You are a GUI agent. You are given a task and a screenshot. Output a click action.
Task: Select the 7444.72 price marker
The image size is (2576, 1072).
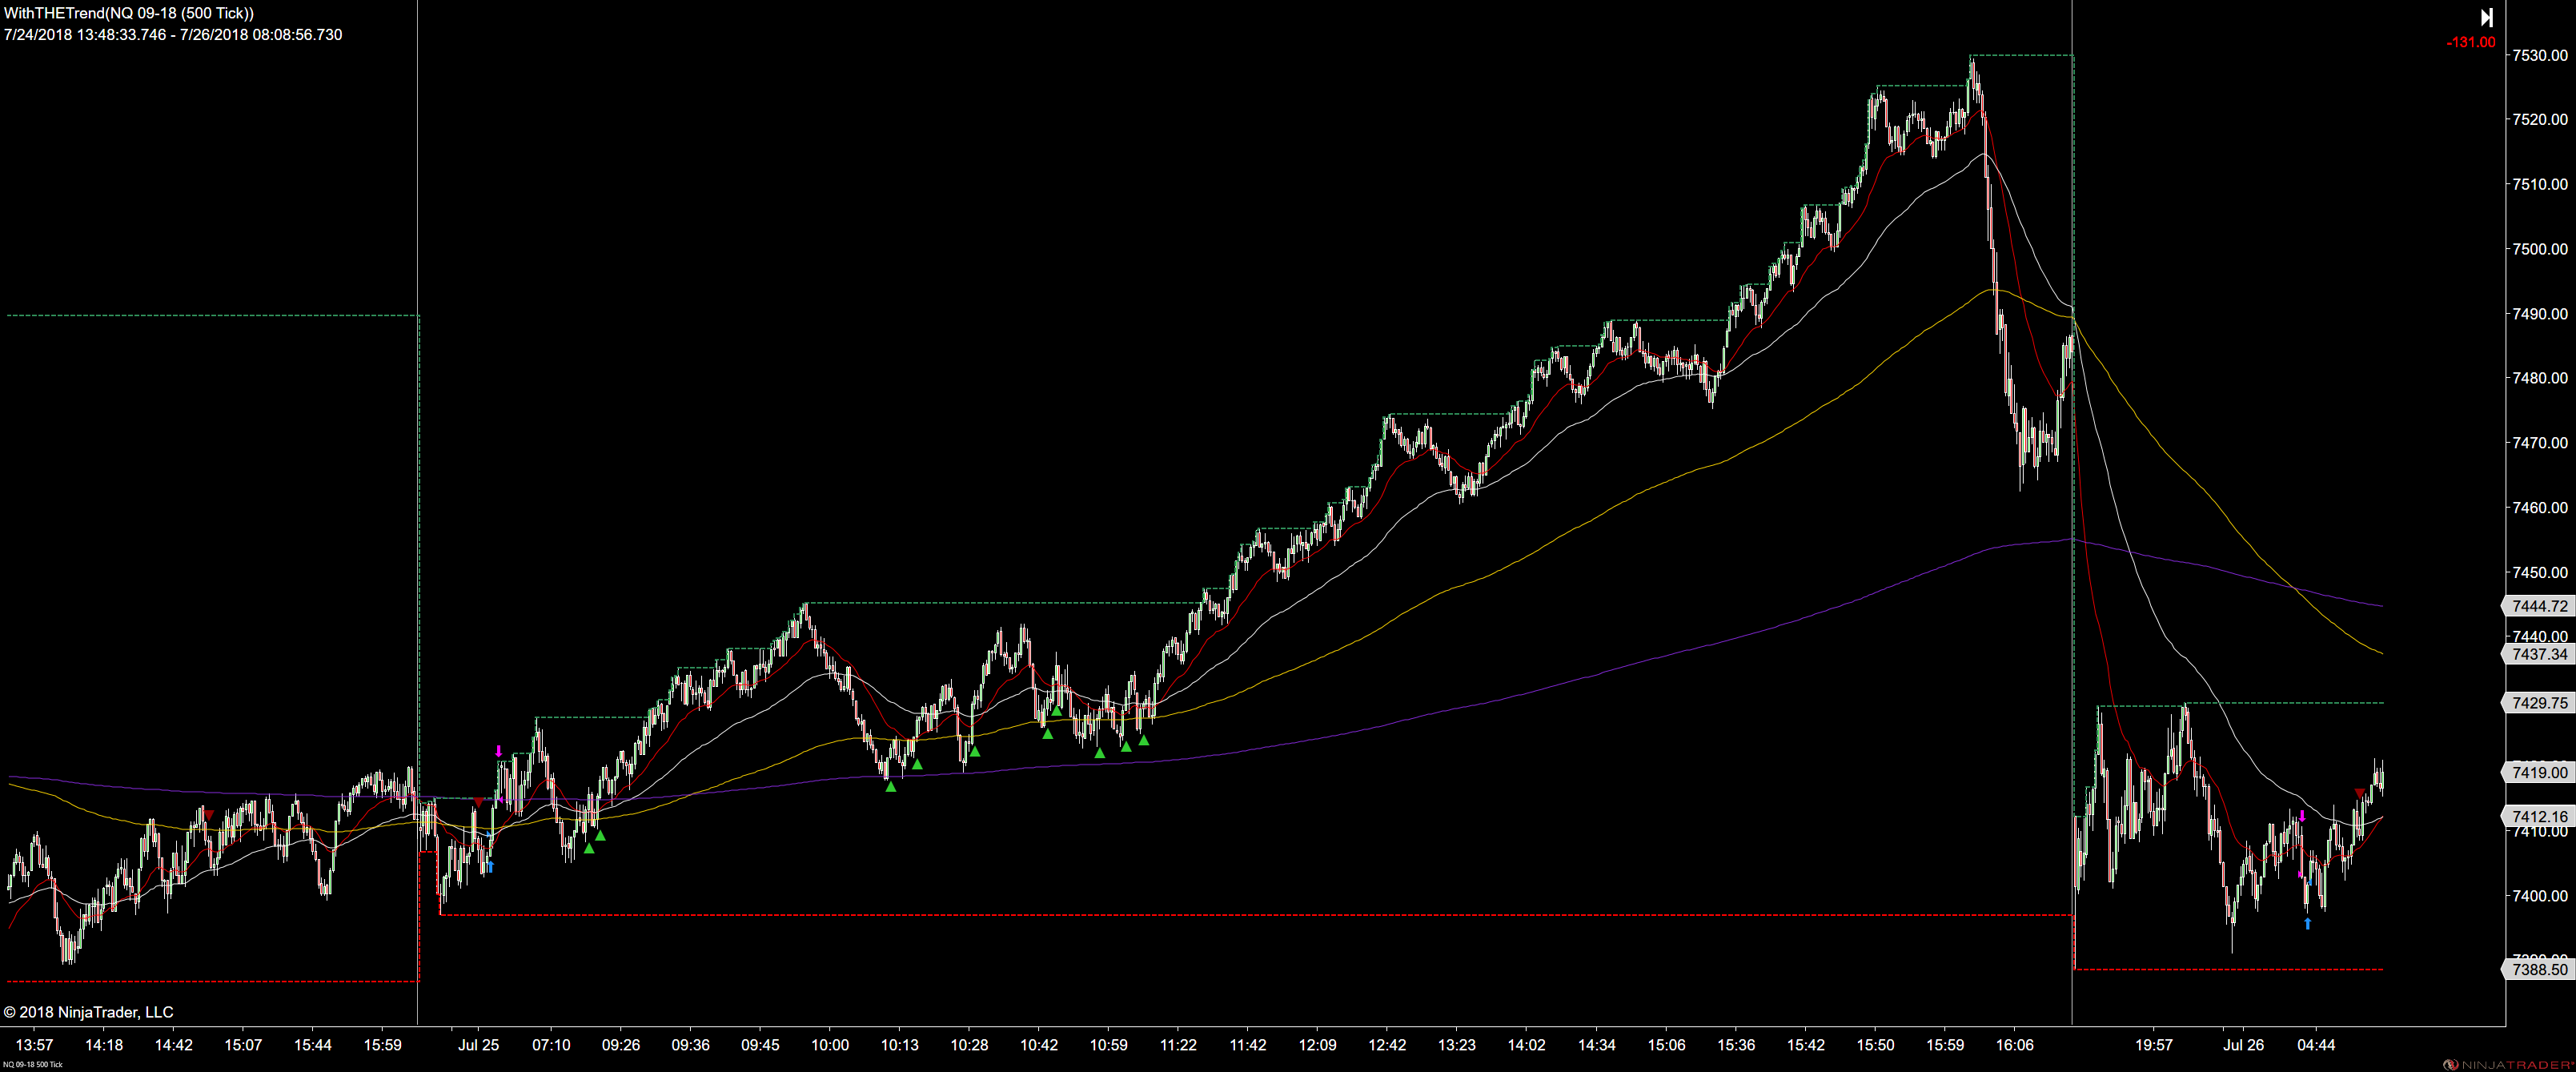tap(2538, 606)
